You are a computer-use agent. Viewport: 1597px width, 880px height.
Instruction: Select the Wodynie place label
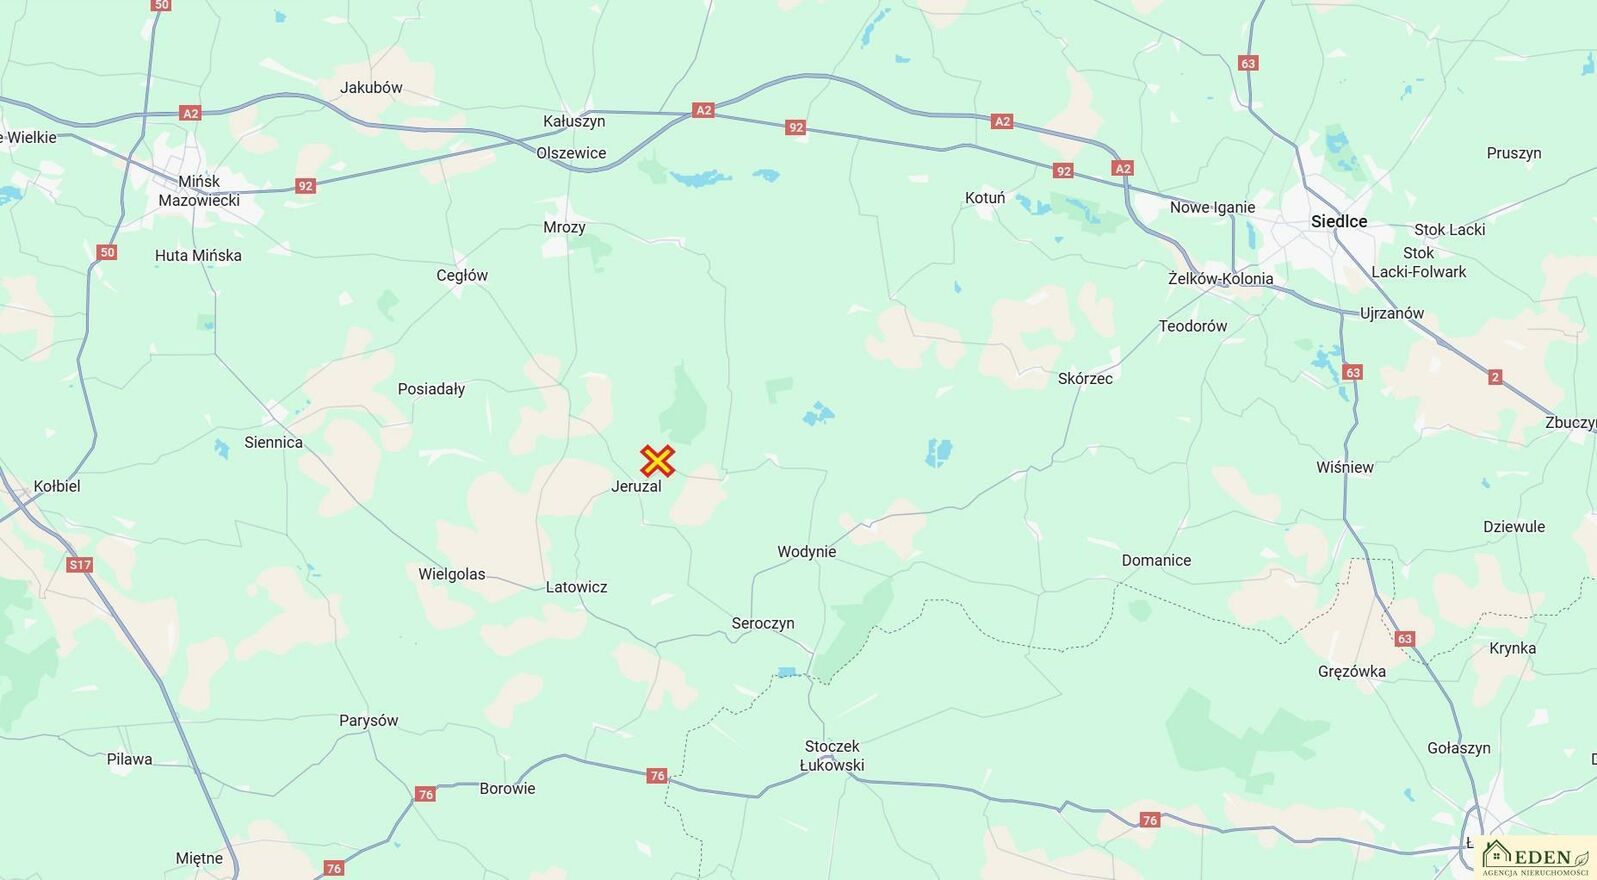[806, 551]
